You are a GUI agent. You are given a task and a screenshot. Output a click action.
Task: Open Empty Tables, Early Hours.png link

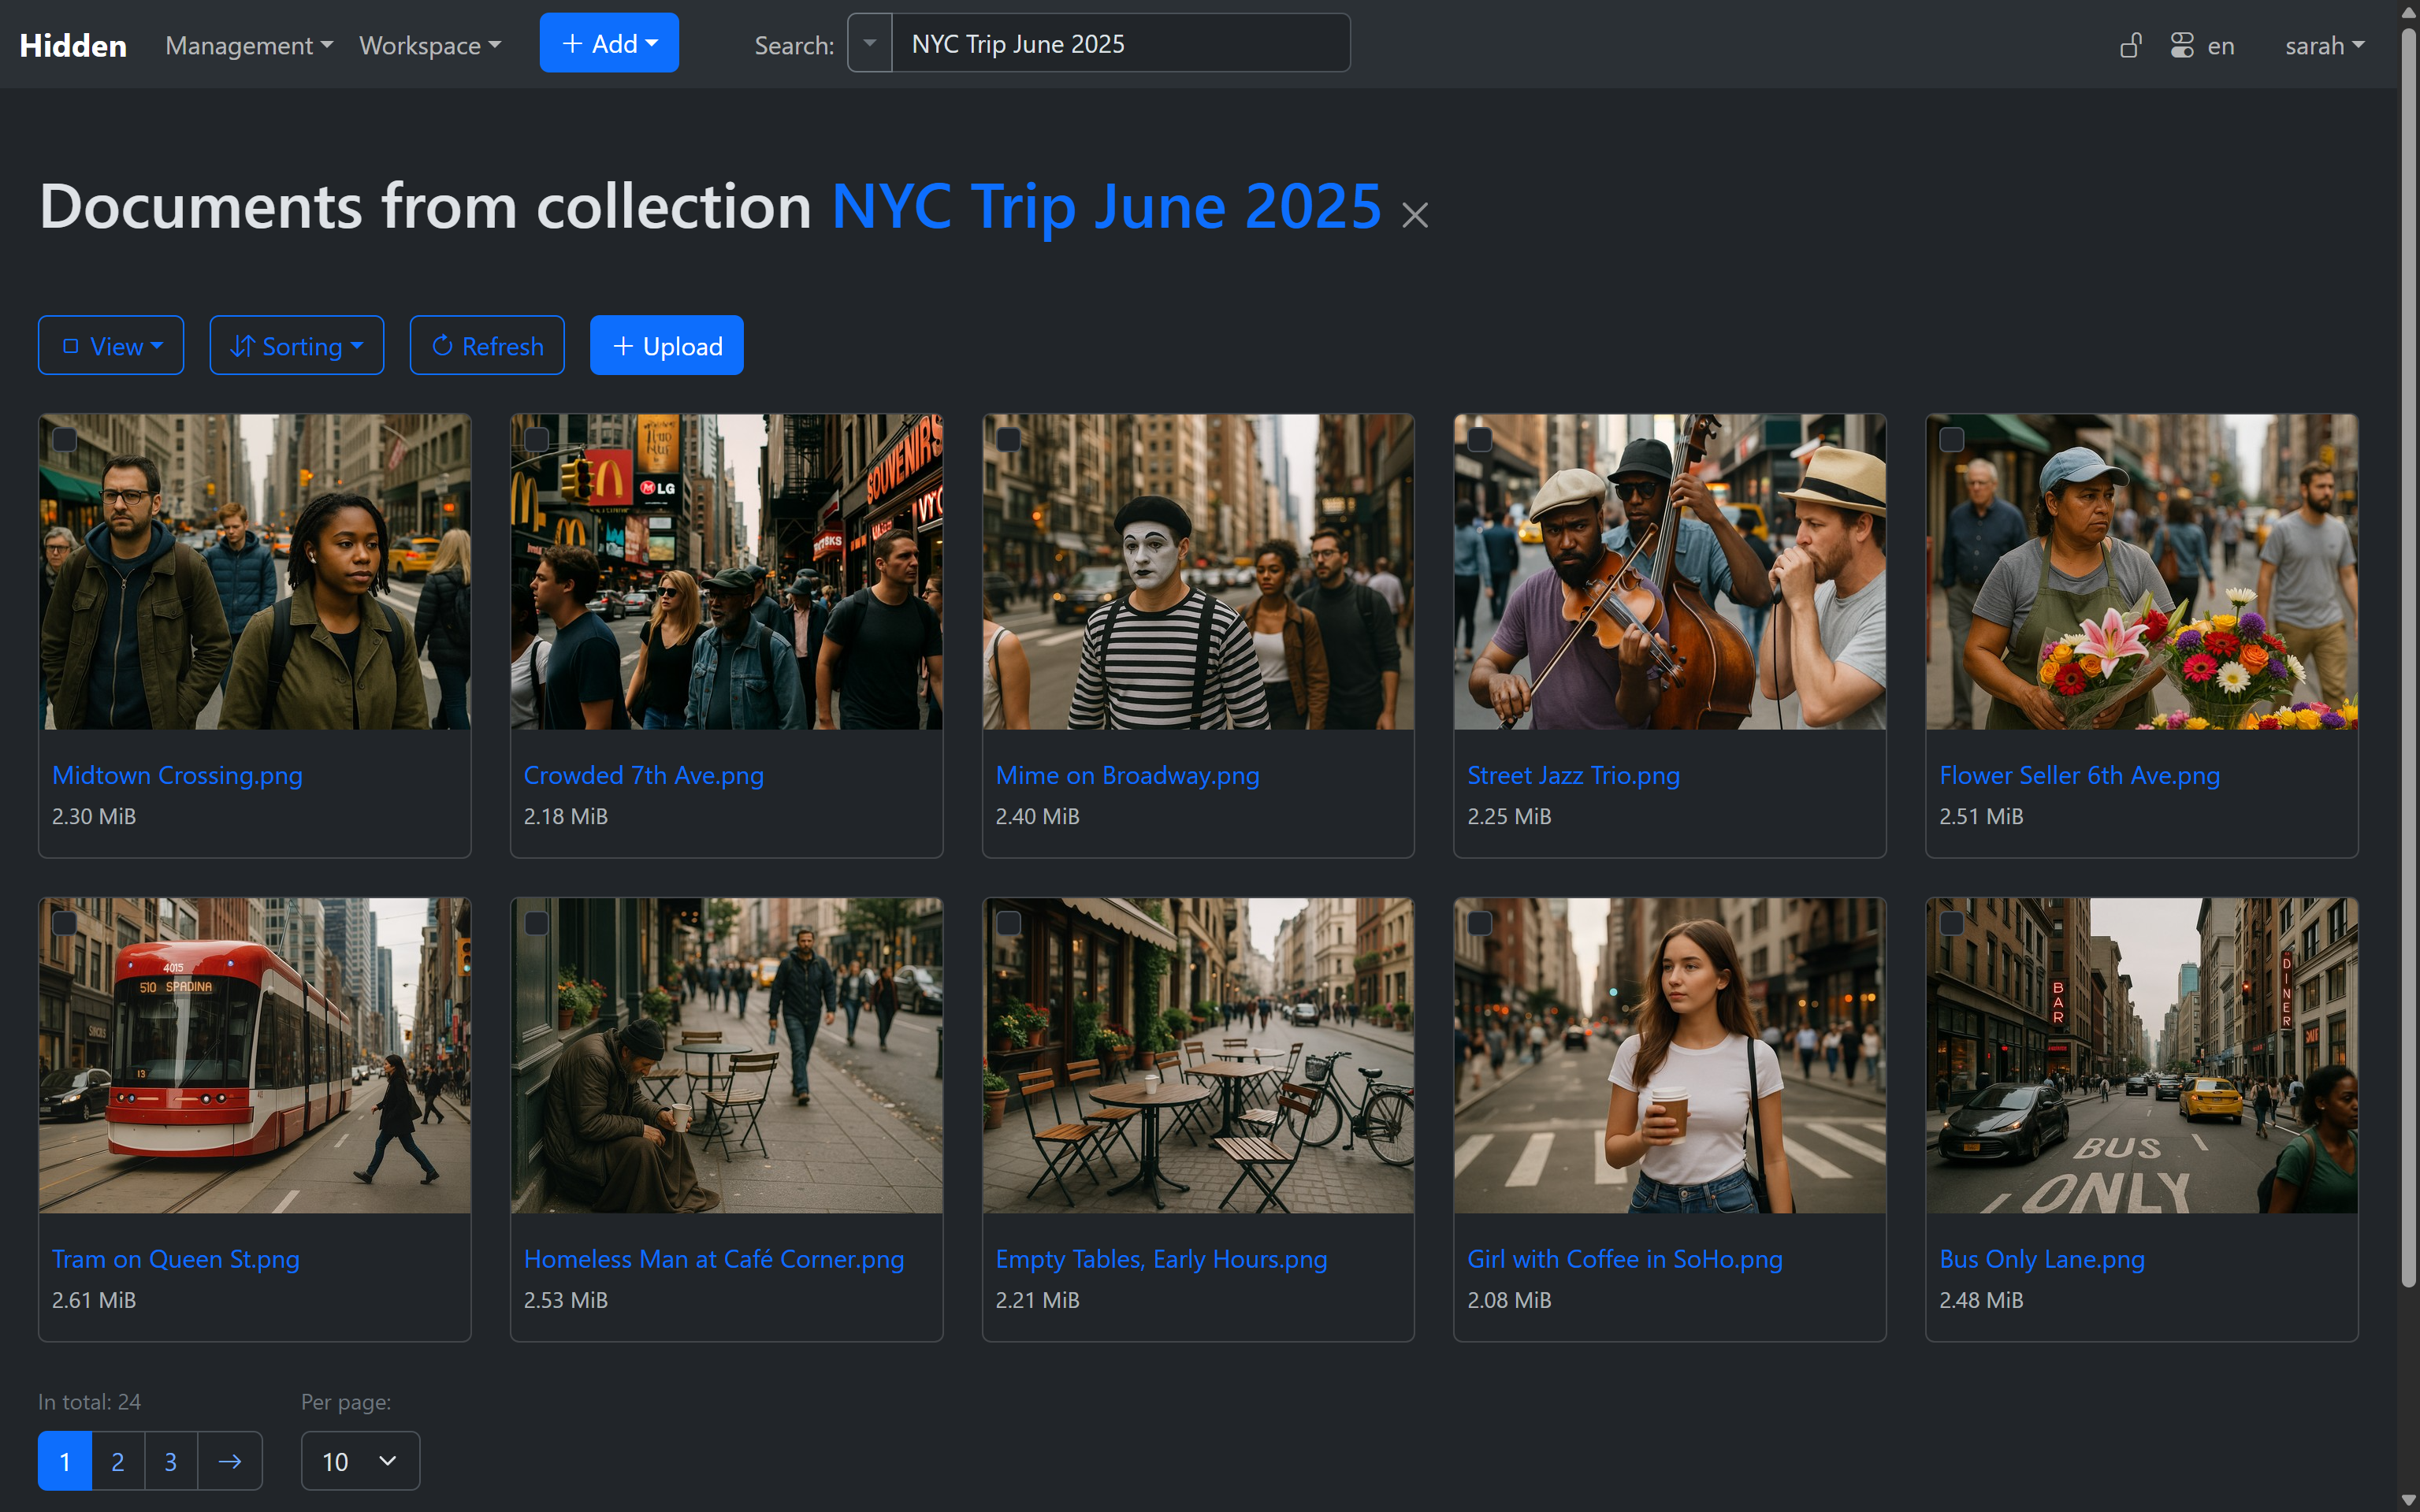click(1161, 1259)
